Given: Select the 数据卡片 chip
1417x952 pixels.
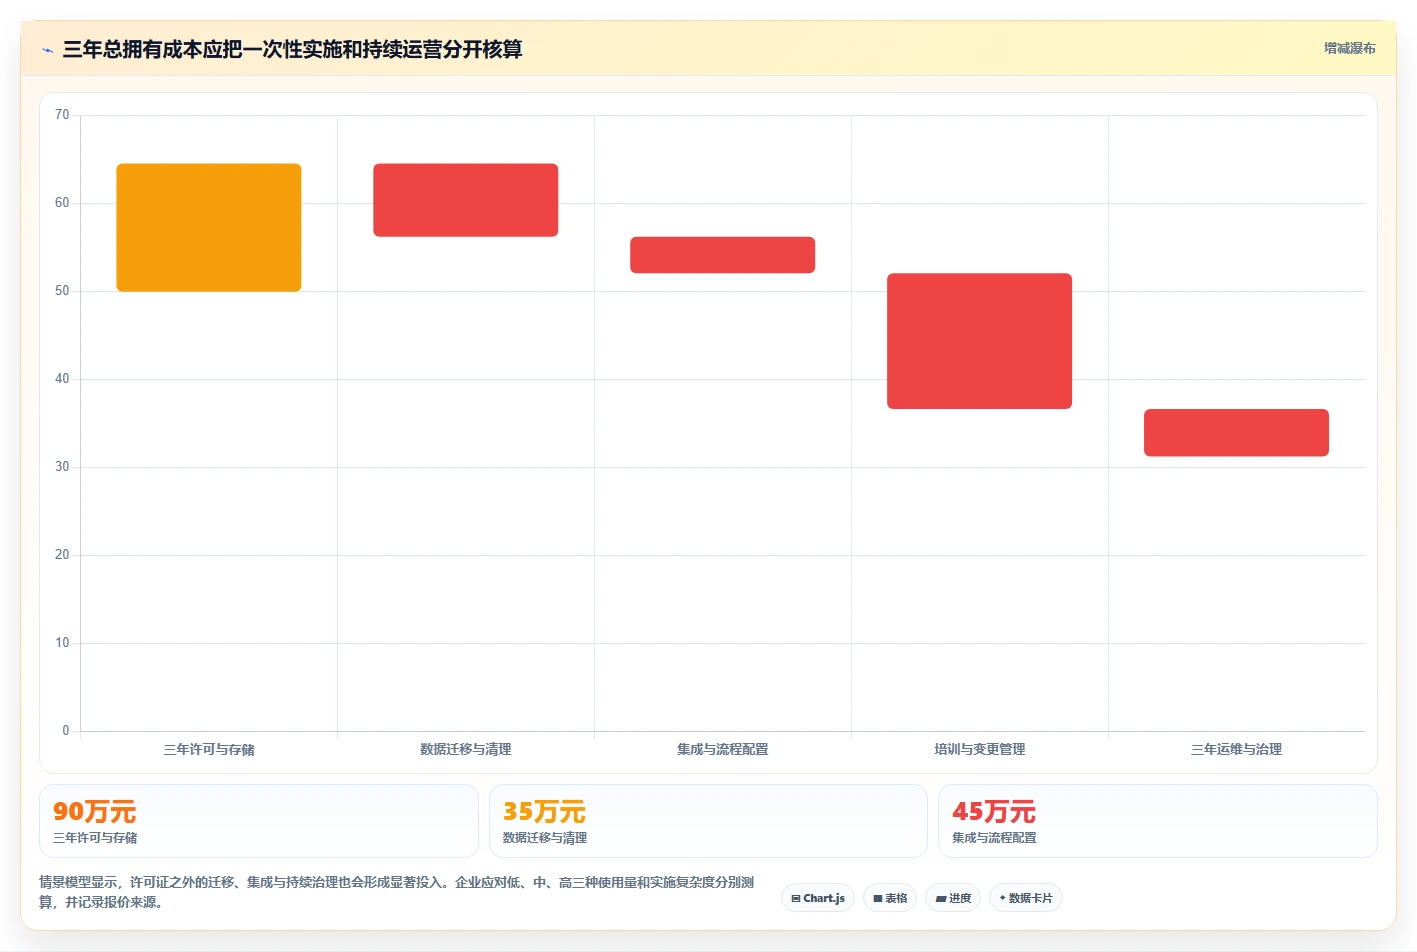Looking at the screenshot, I should coord(1026,898).
